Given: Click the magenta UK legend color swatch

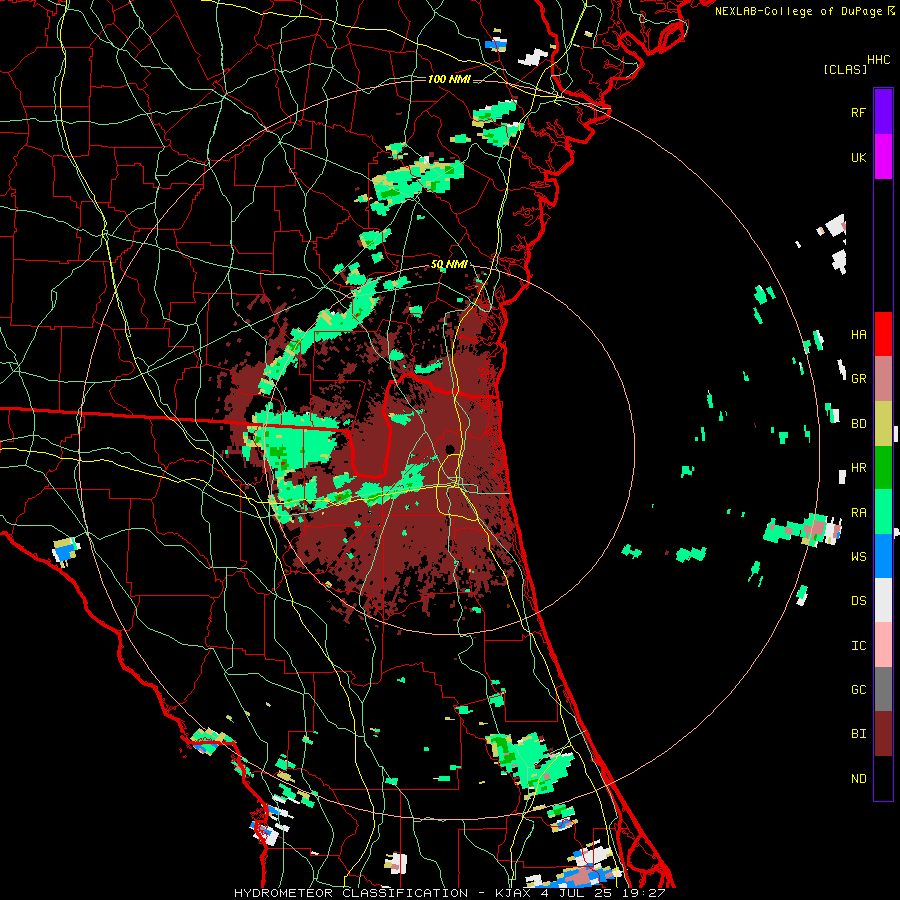Looking at the screenshot, I should pos(883,157).
